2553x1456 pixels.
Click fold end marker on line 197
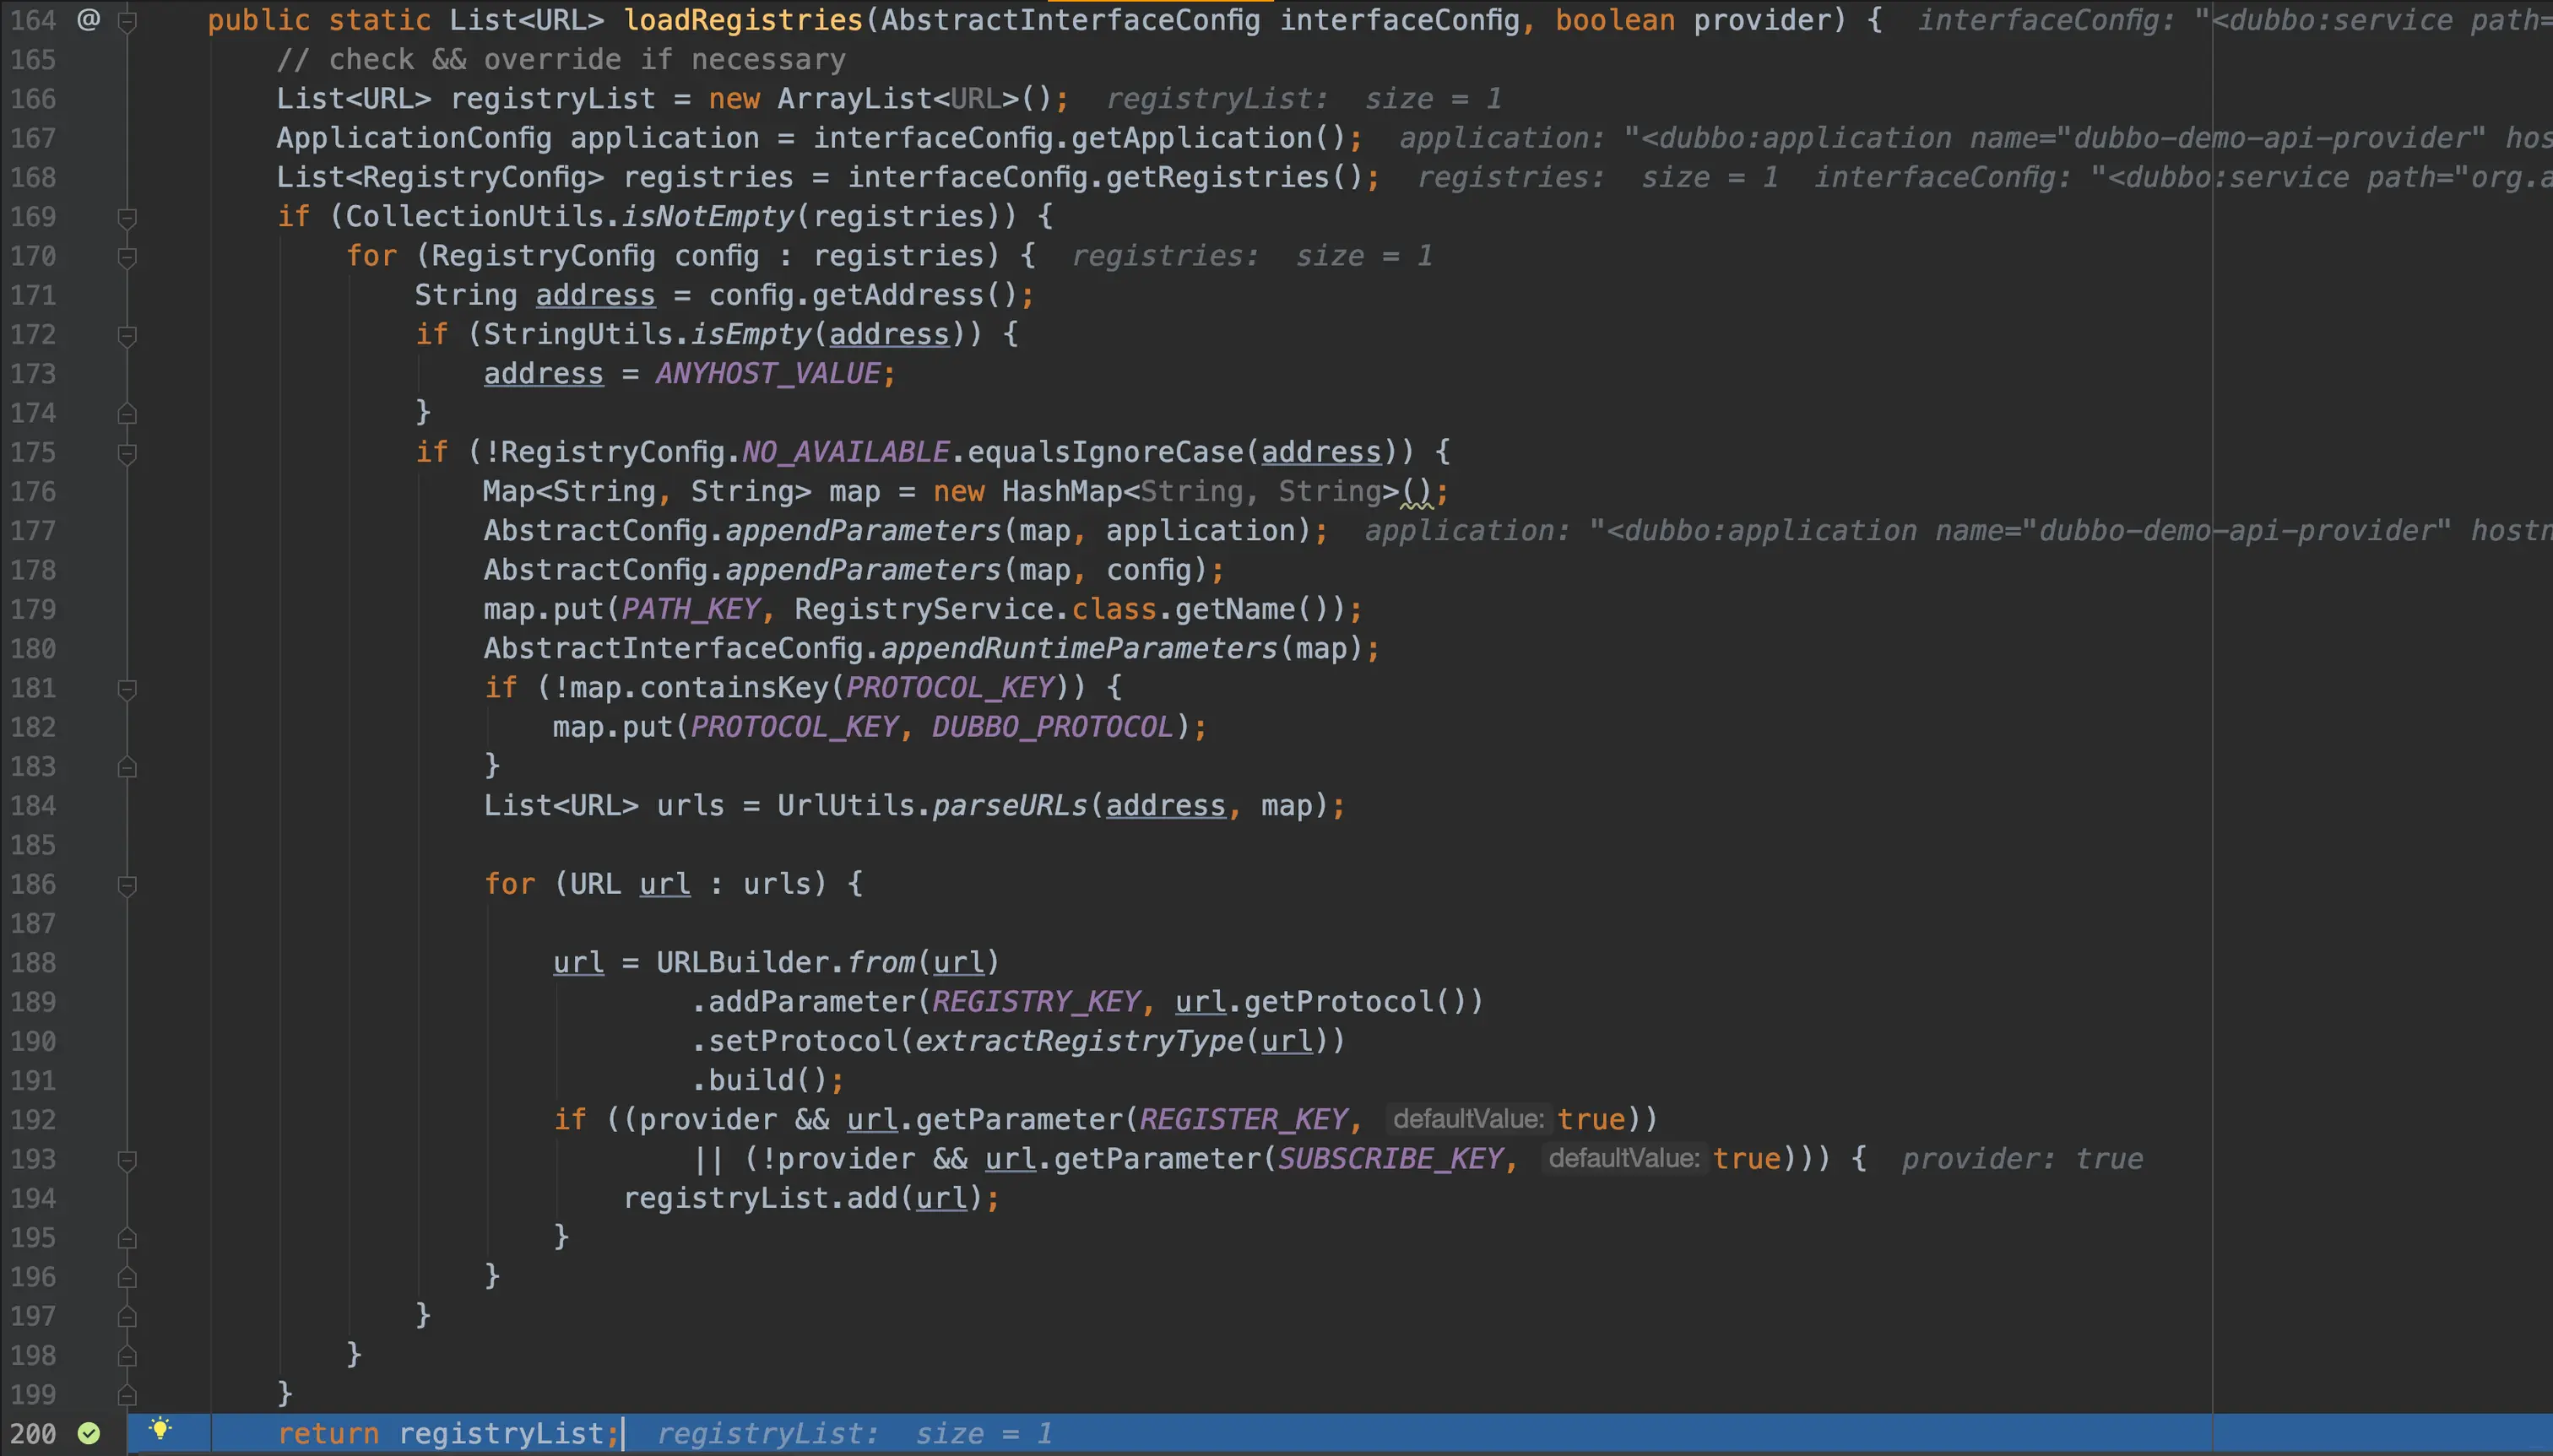click(x=127, y=1316)
